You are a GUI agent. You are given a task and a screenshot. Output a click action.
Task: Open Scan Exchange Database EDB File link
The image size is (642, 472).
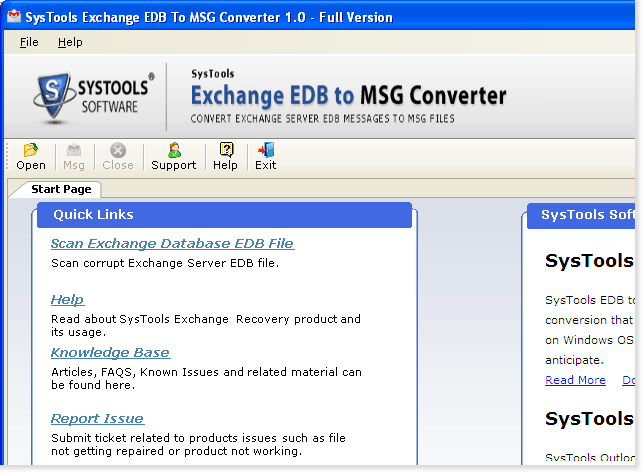[x=172, y=244]
